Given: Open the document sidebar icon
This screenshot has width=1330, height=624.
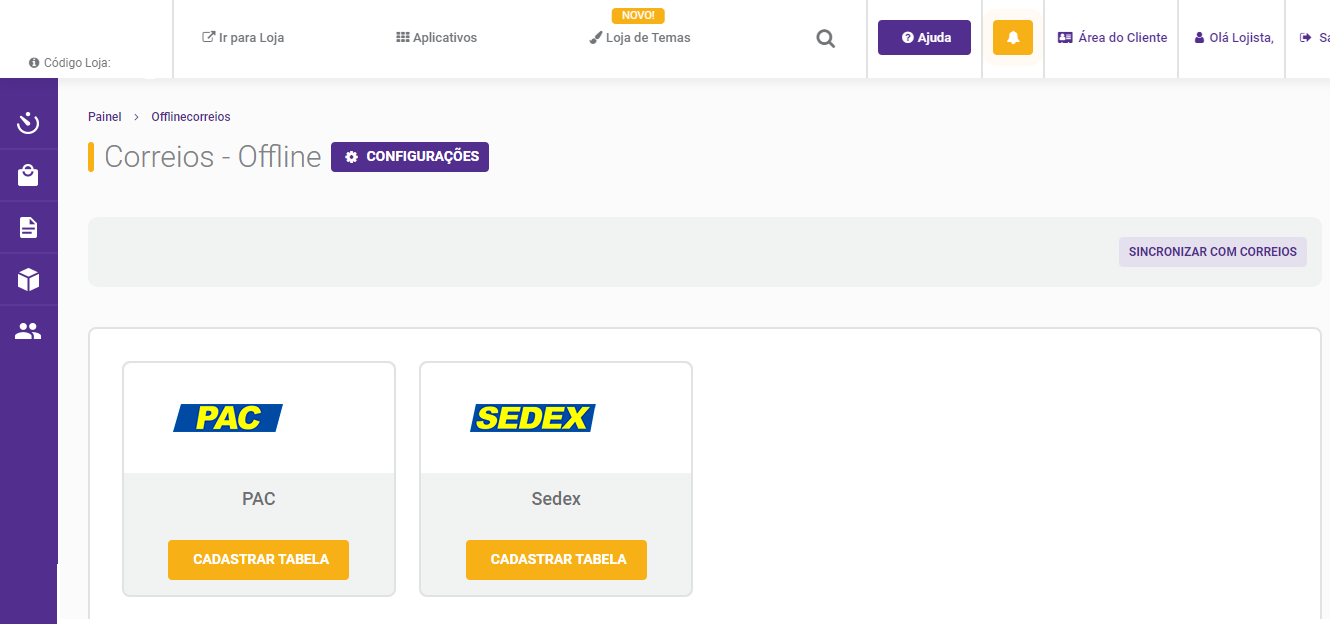Looking at the screenshot, I should pyautogui.click(x=28, y=228).
